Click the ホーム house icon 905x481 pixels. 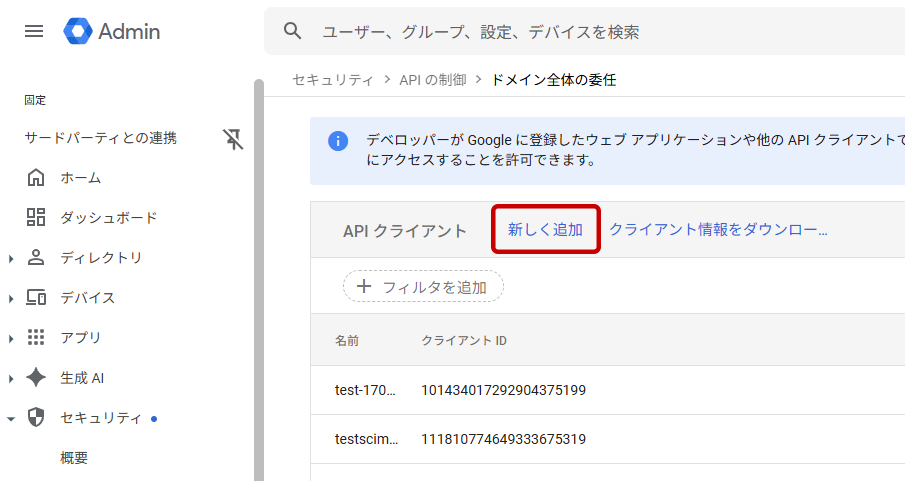tap(36, 178)
